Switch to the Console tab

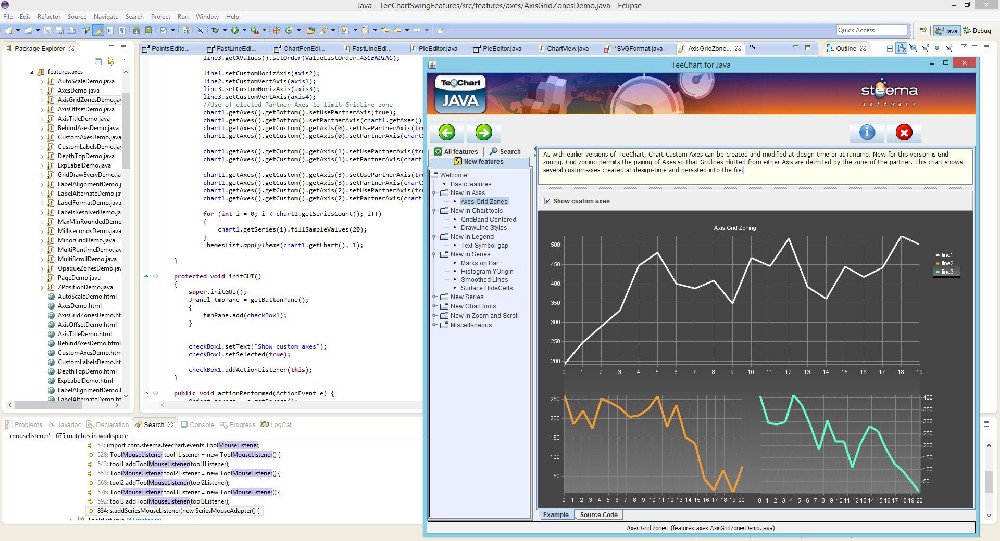pyautogui.click(x=197, y=424)
